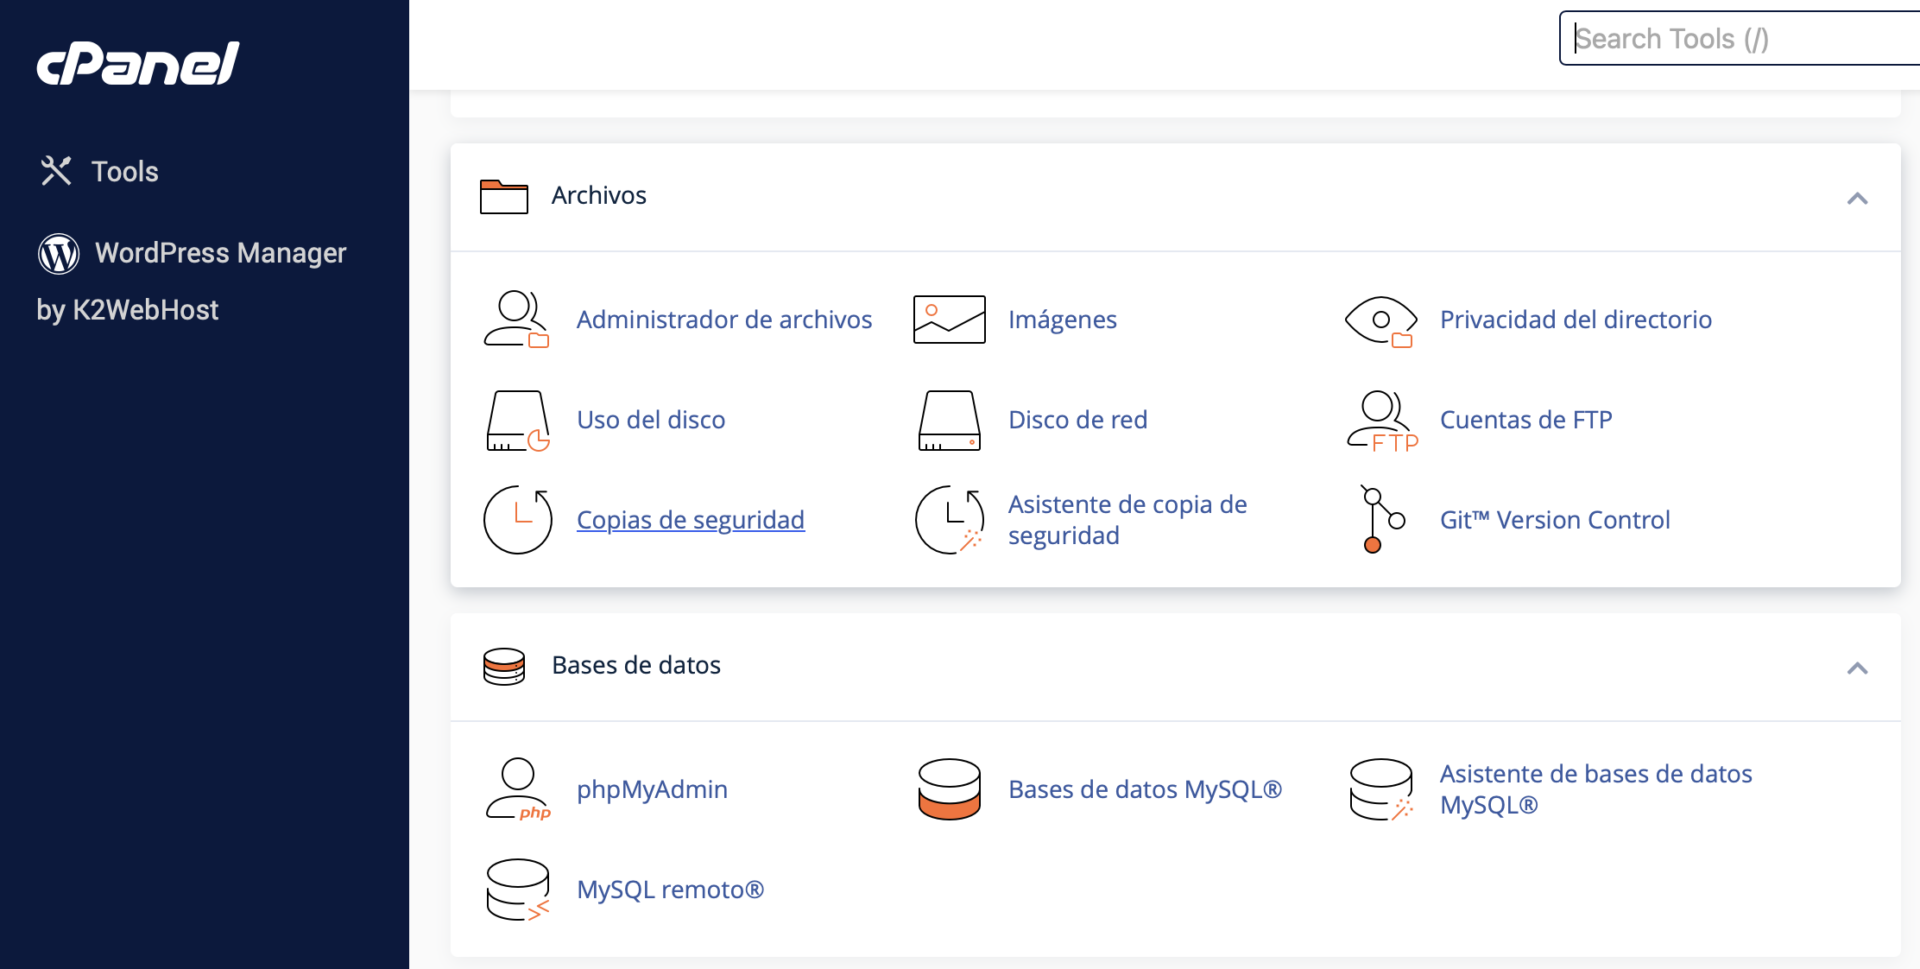Click the Disco de red drive icon

tap(949, 420)
